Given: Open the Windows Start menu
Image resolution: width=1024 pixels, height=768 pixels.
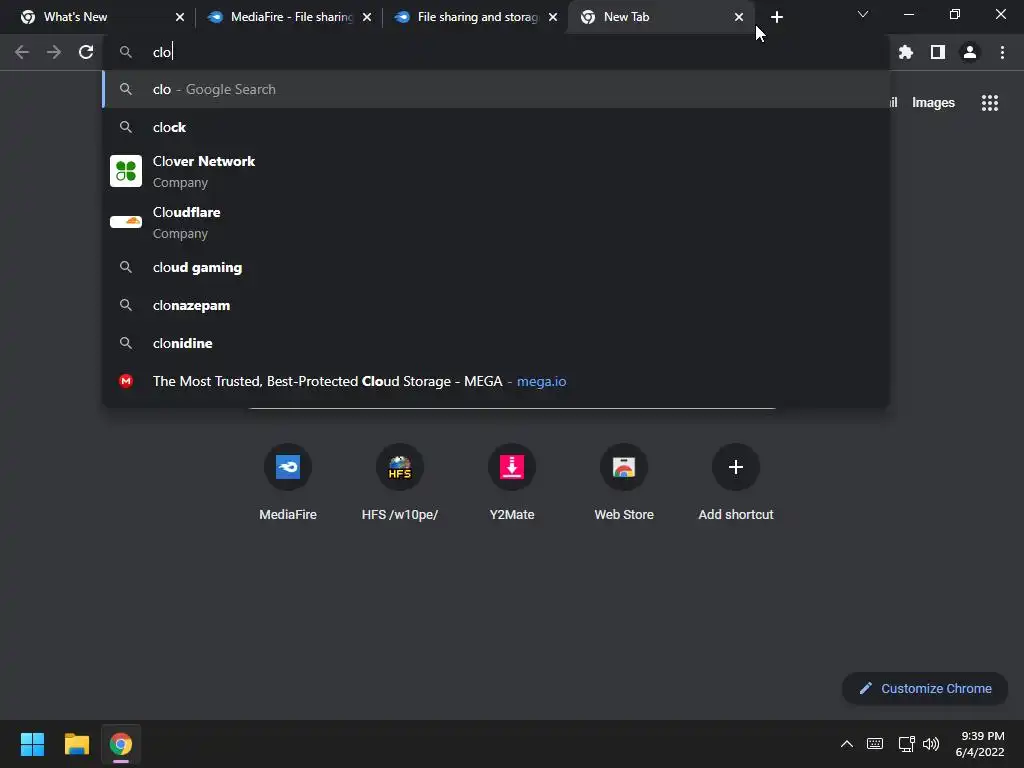Looking at the screenshot, I should pos(32,744).
